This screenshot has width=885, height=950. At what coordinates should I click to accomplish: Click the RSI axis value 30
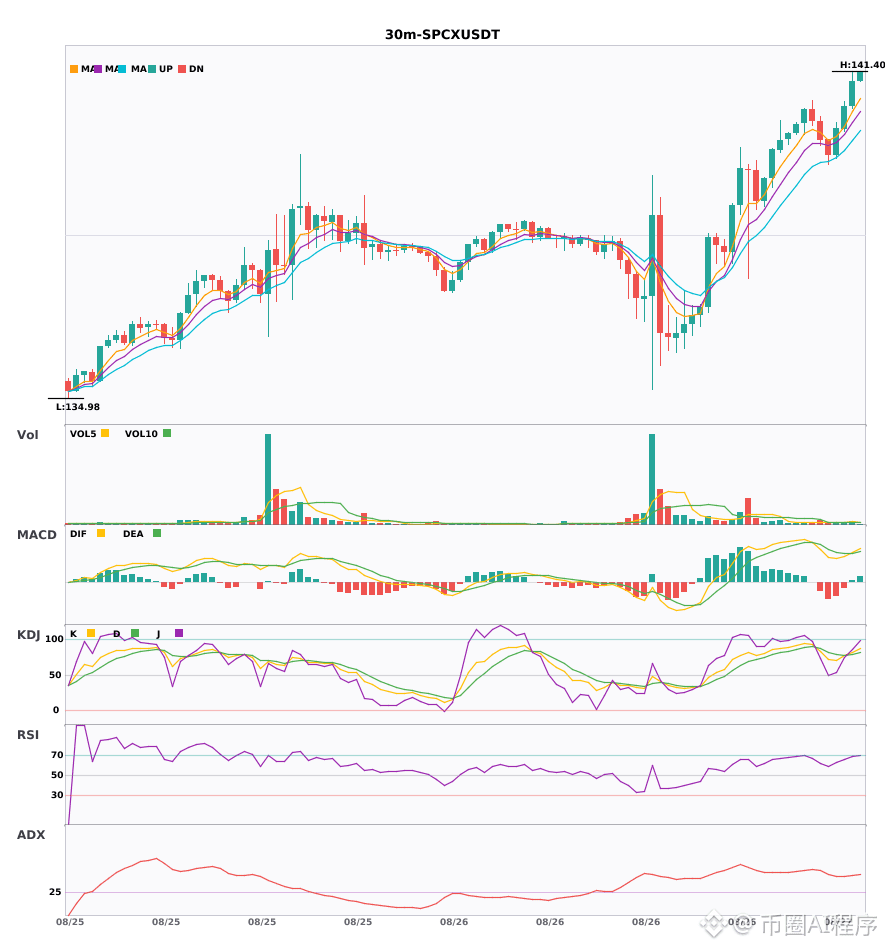[58, 795]
